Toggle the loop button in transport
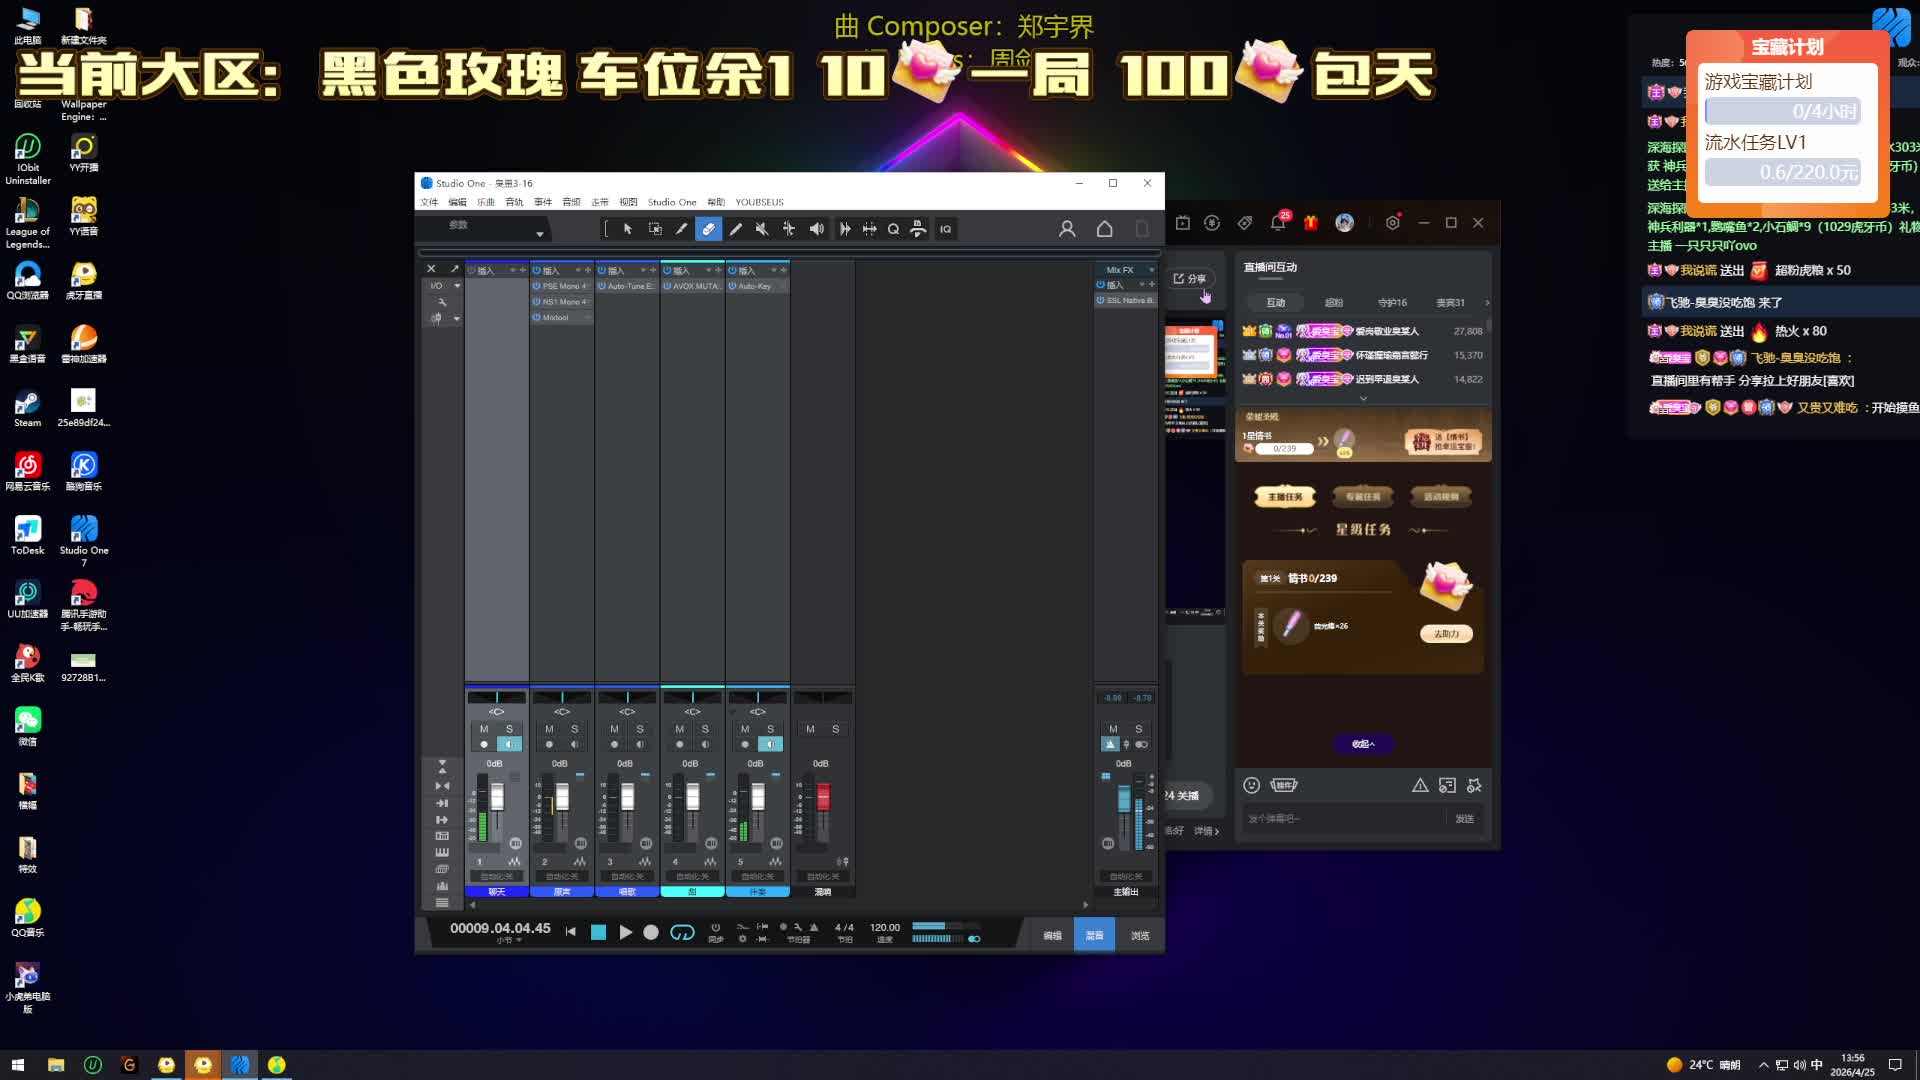Viewport: 1920px width, 1080px height. point(682,932)
